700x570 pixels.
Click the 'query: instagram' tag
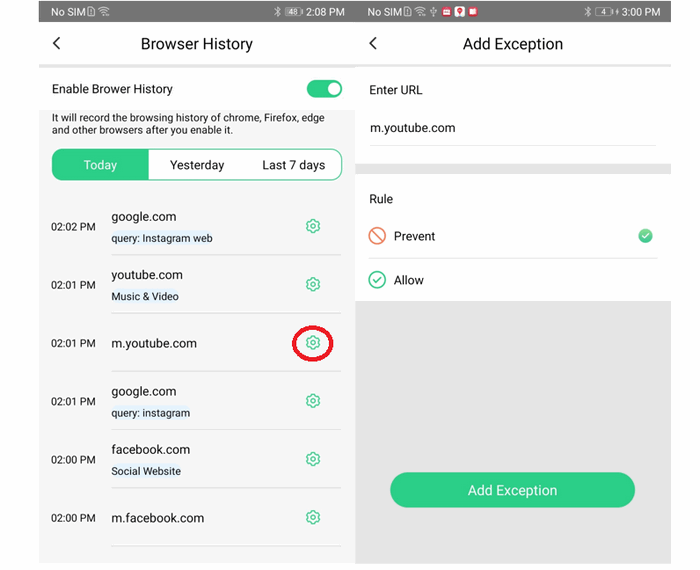(x=150, y=413)
